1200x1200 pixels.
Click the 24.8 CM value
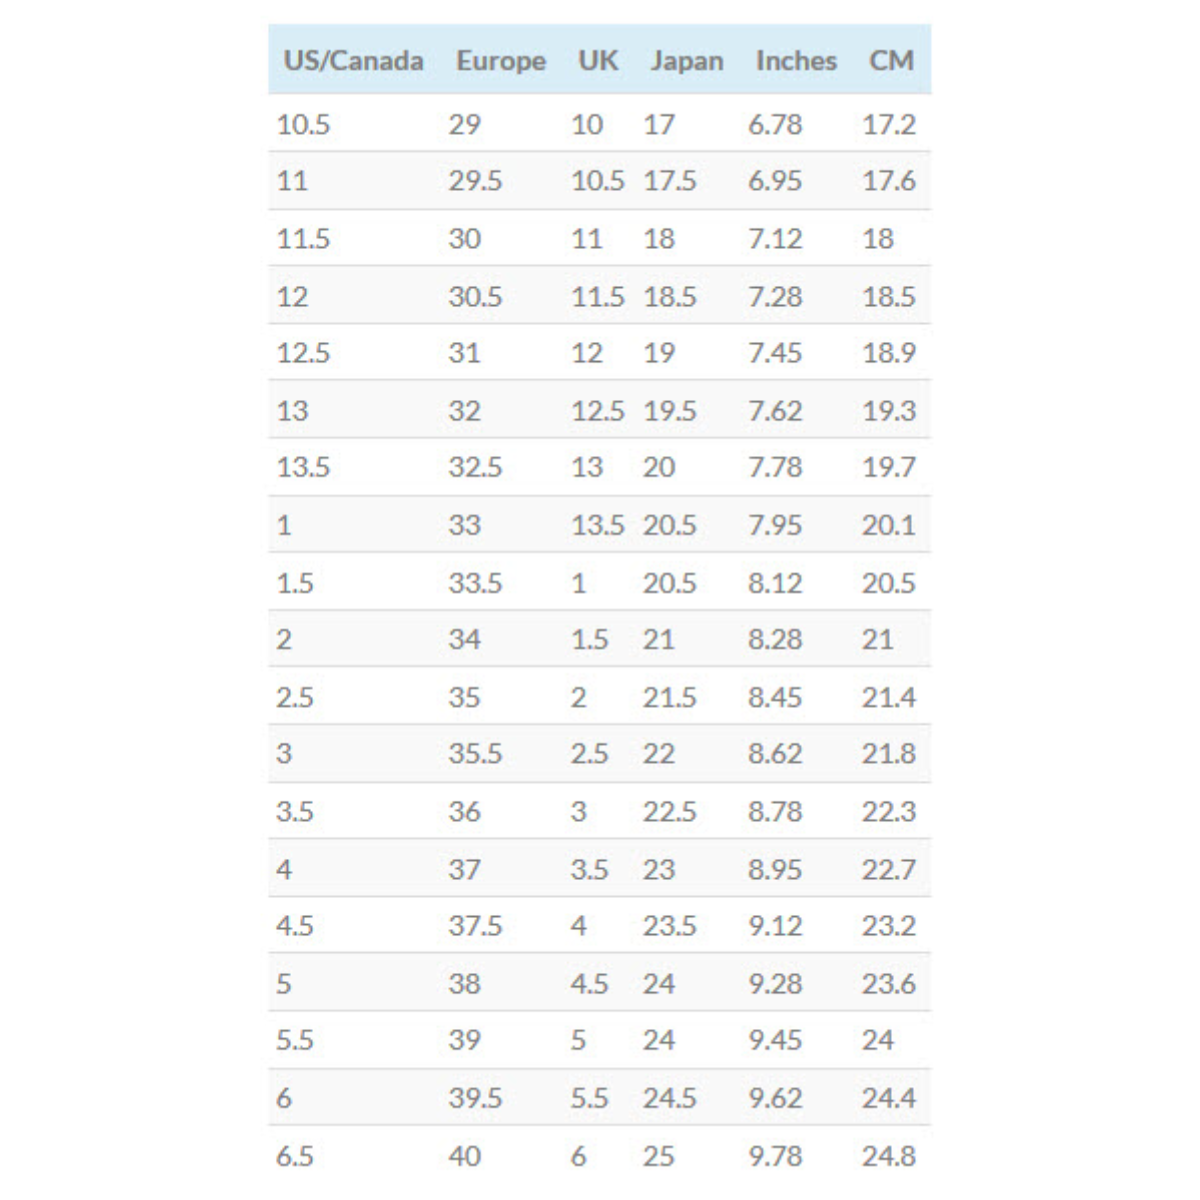tap(889, 1156)
